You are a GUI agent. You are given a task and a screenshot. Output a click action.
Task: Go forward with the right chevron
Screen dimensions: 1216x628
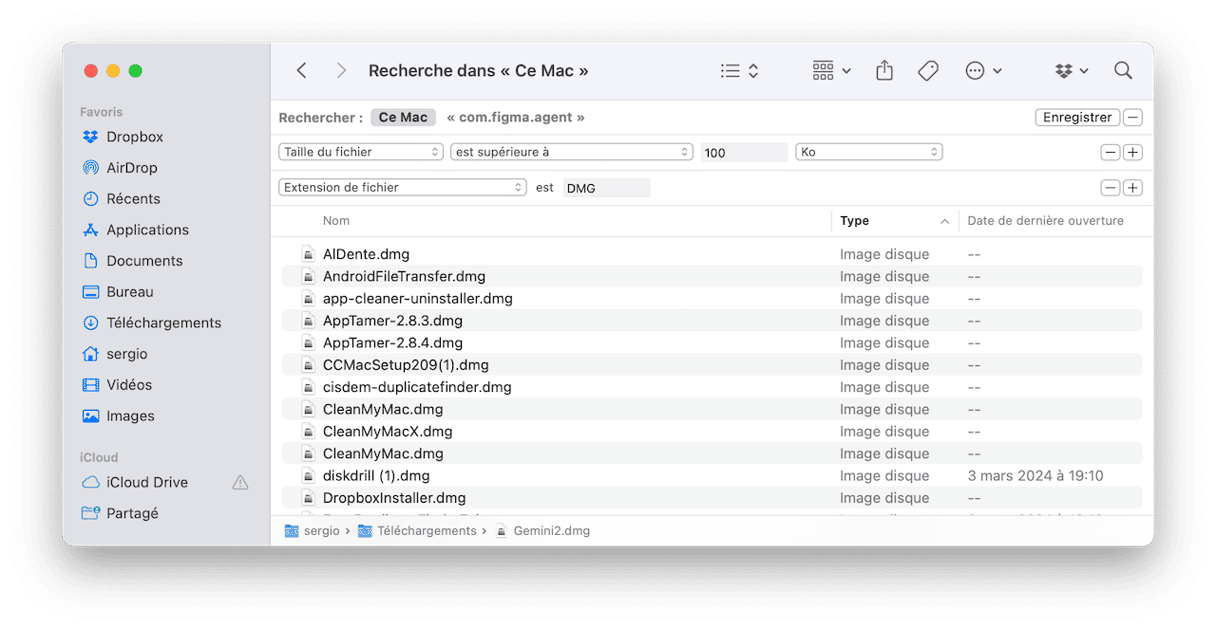coord(341,71)
